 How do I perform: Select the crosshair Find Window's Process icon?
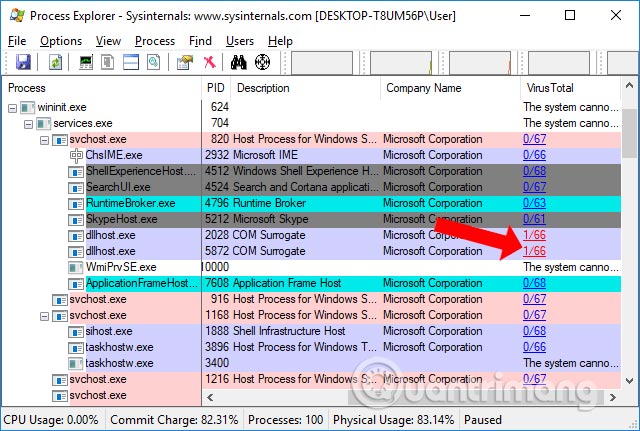(262, 62)
